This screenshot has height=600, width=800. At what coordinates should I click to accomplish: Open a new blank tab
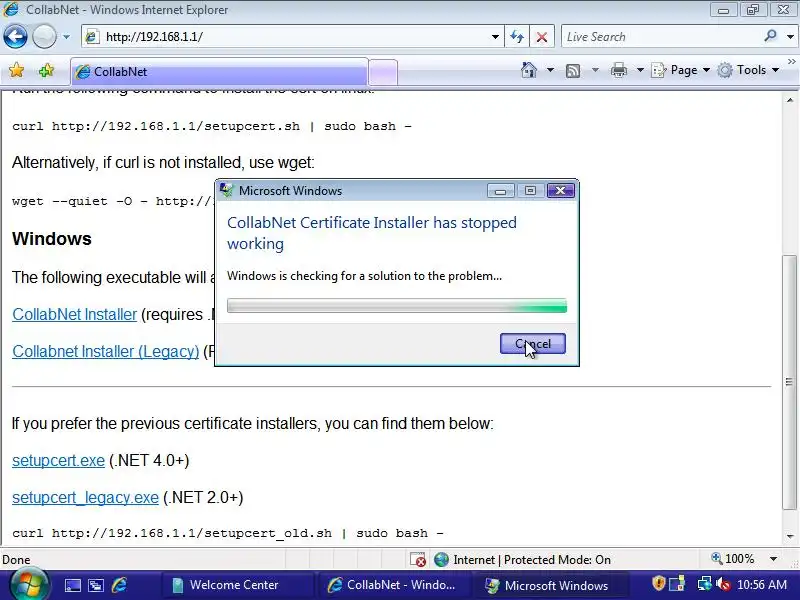(x=383, y=72)
